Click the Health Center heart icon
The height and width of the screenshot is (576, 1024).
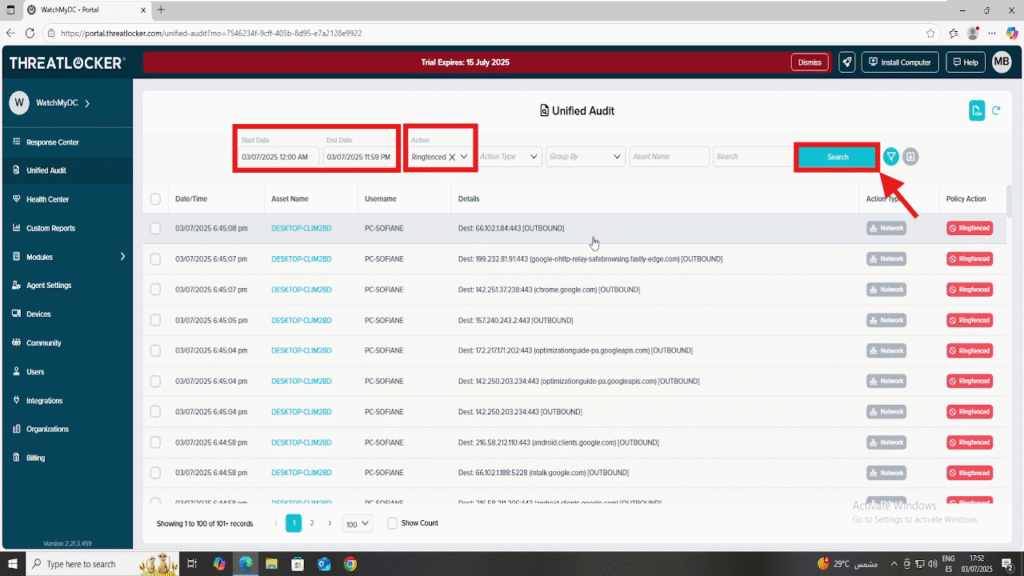[x=16, y=199]
